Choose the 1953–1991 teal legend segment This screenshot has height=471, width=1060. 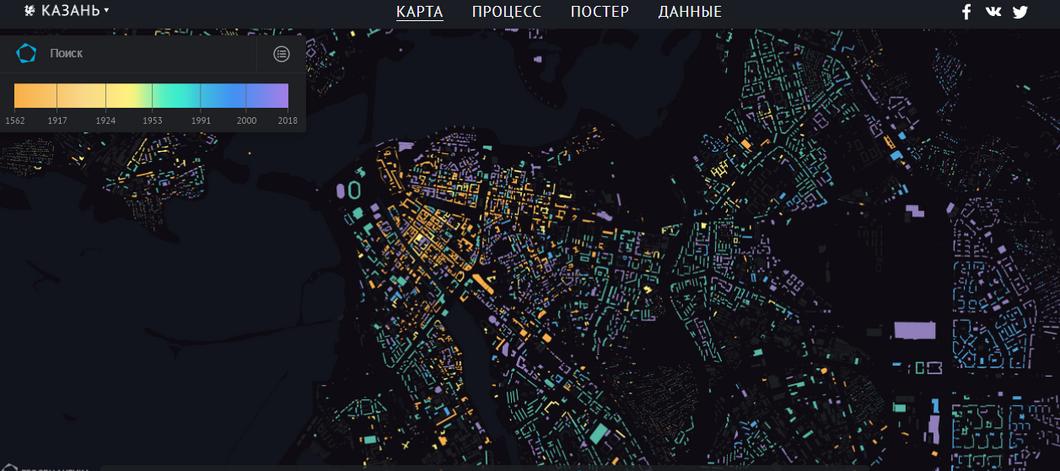click(x=176, y=95)
